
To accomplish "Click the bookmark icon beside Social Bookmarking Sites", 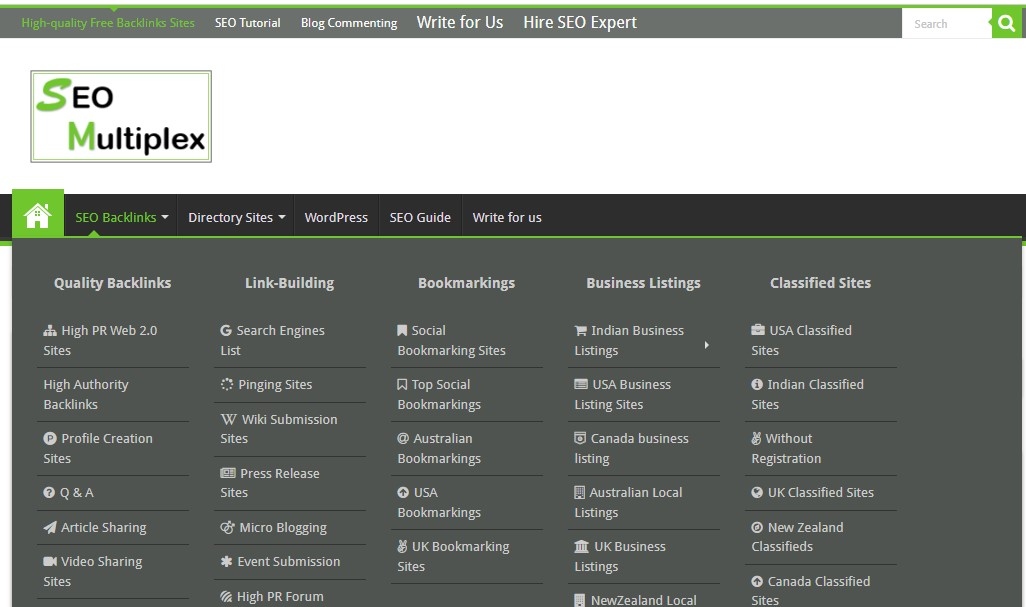I will pos(402,330).
